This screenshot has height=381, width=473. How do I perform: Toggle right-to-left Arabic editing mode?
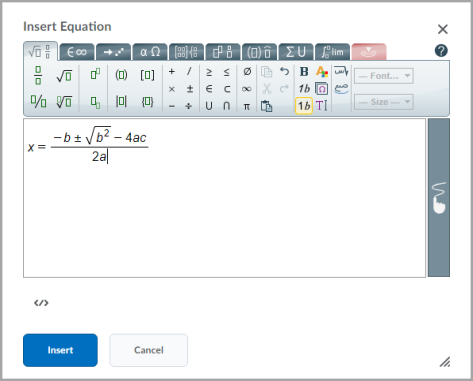tap(341, 71)
